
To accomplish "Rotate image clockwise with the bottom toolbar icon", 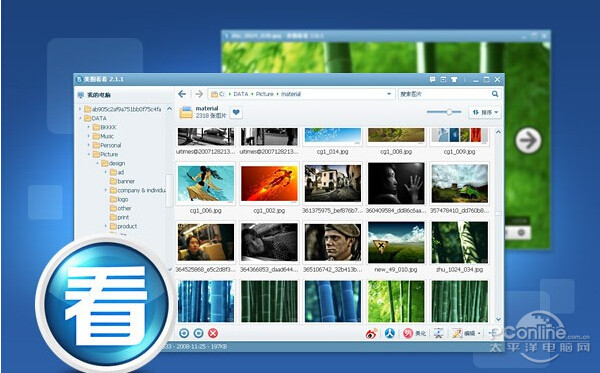I will (x=199, y=333).
